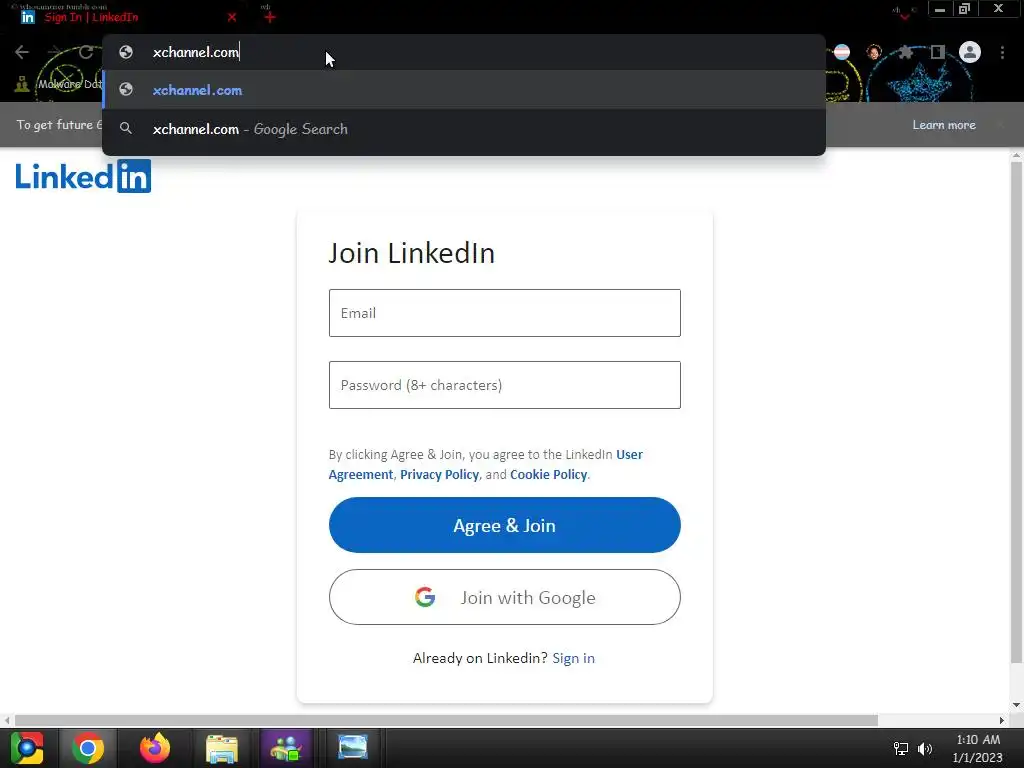Viewport: 1024px width, 768px height.
Task: Click the scroll up arrow on vertical scrollbar
Action: click(1016, 155)
